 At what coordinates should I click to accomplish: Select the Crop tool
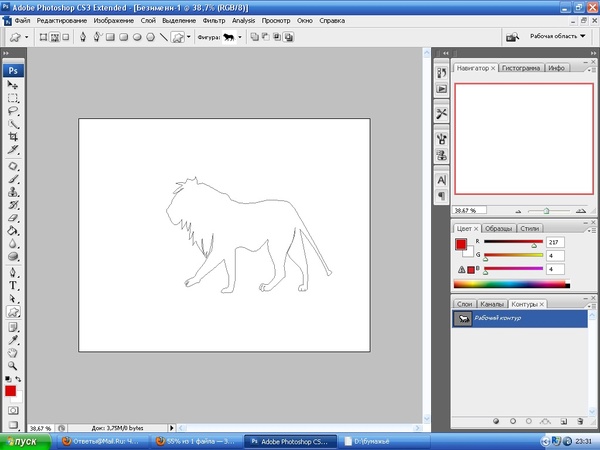pyautogui.click(x=13, y=137)
